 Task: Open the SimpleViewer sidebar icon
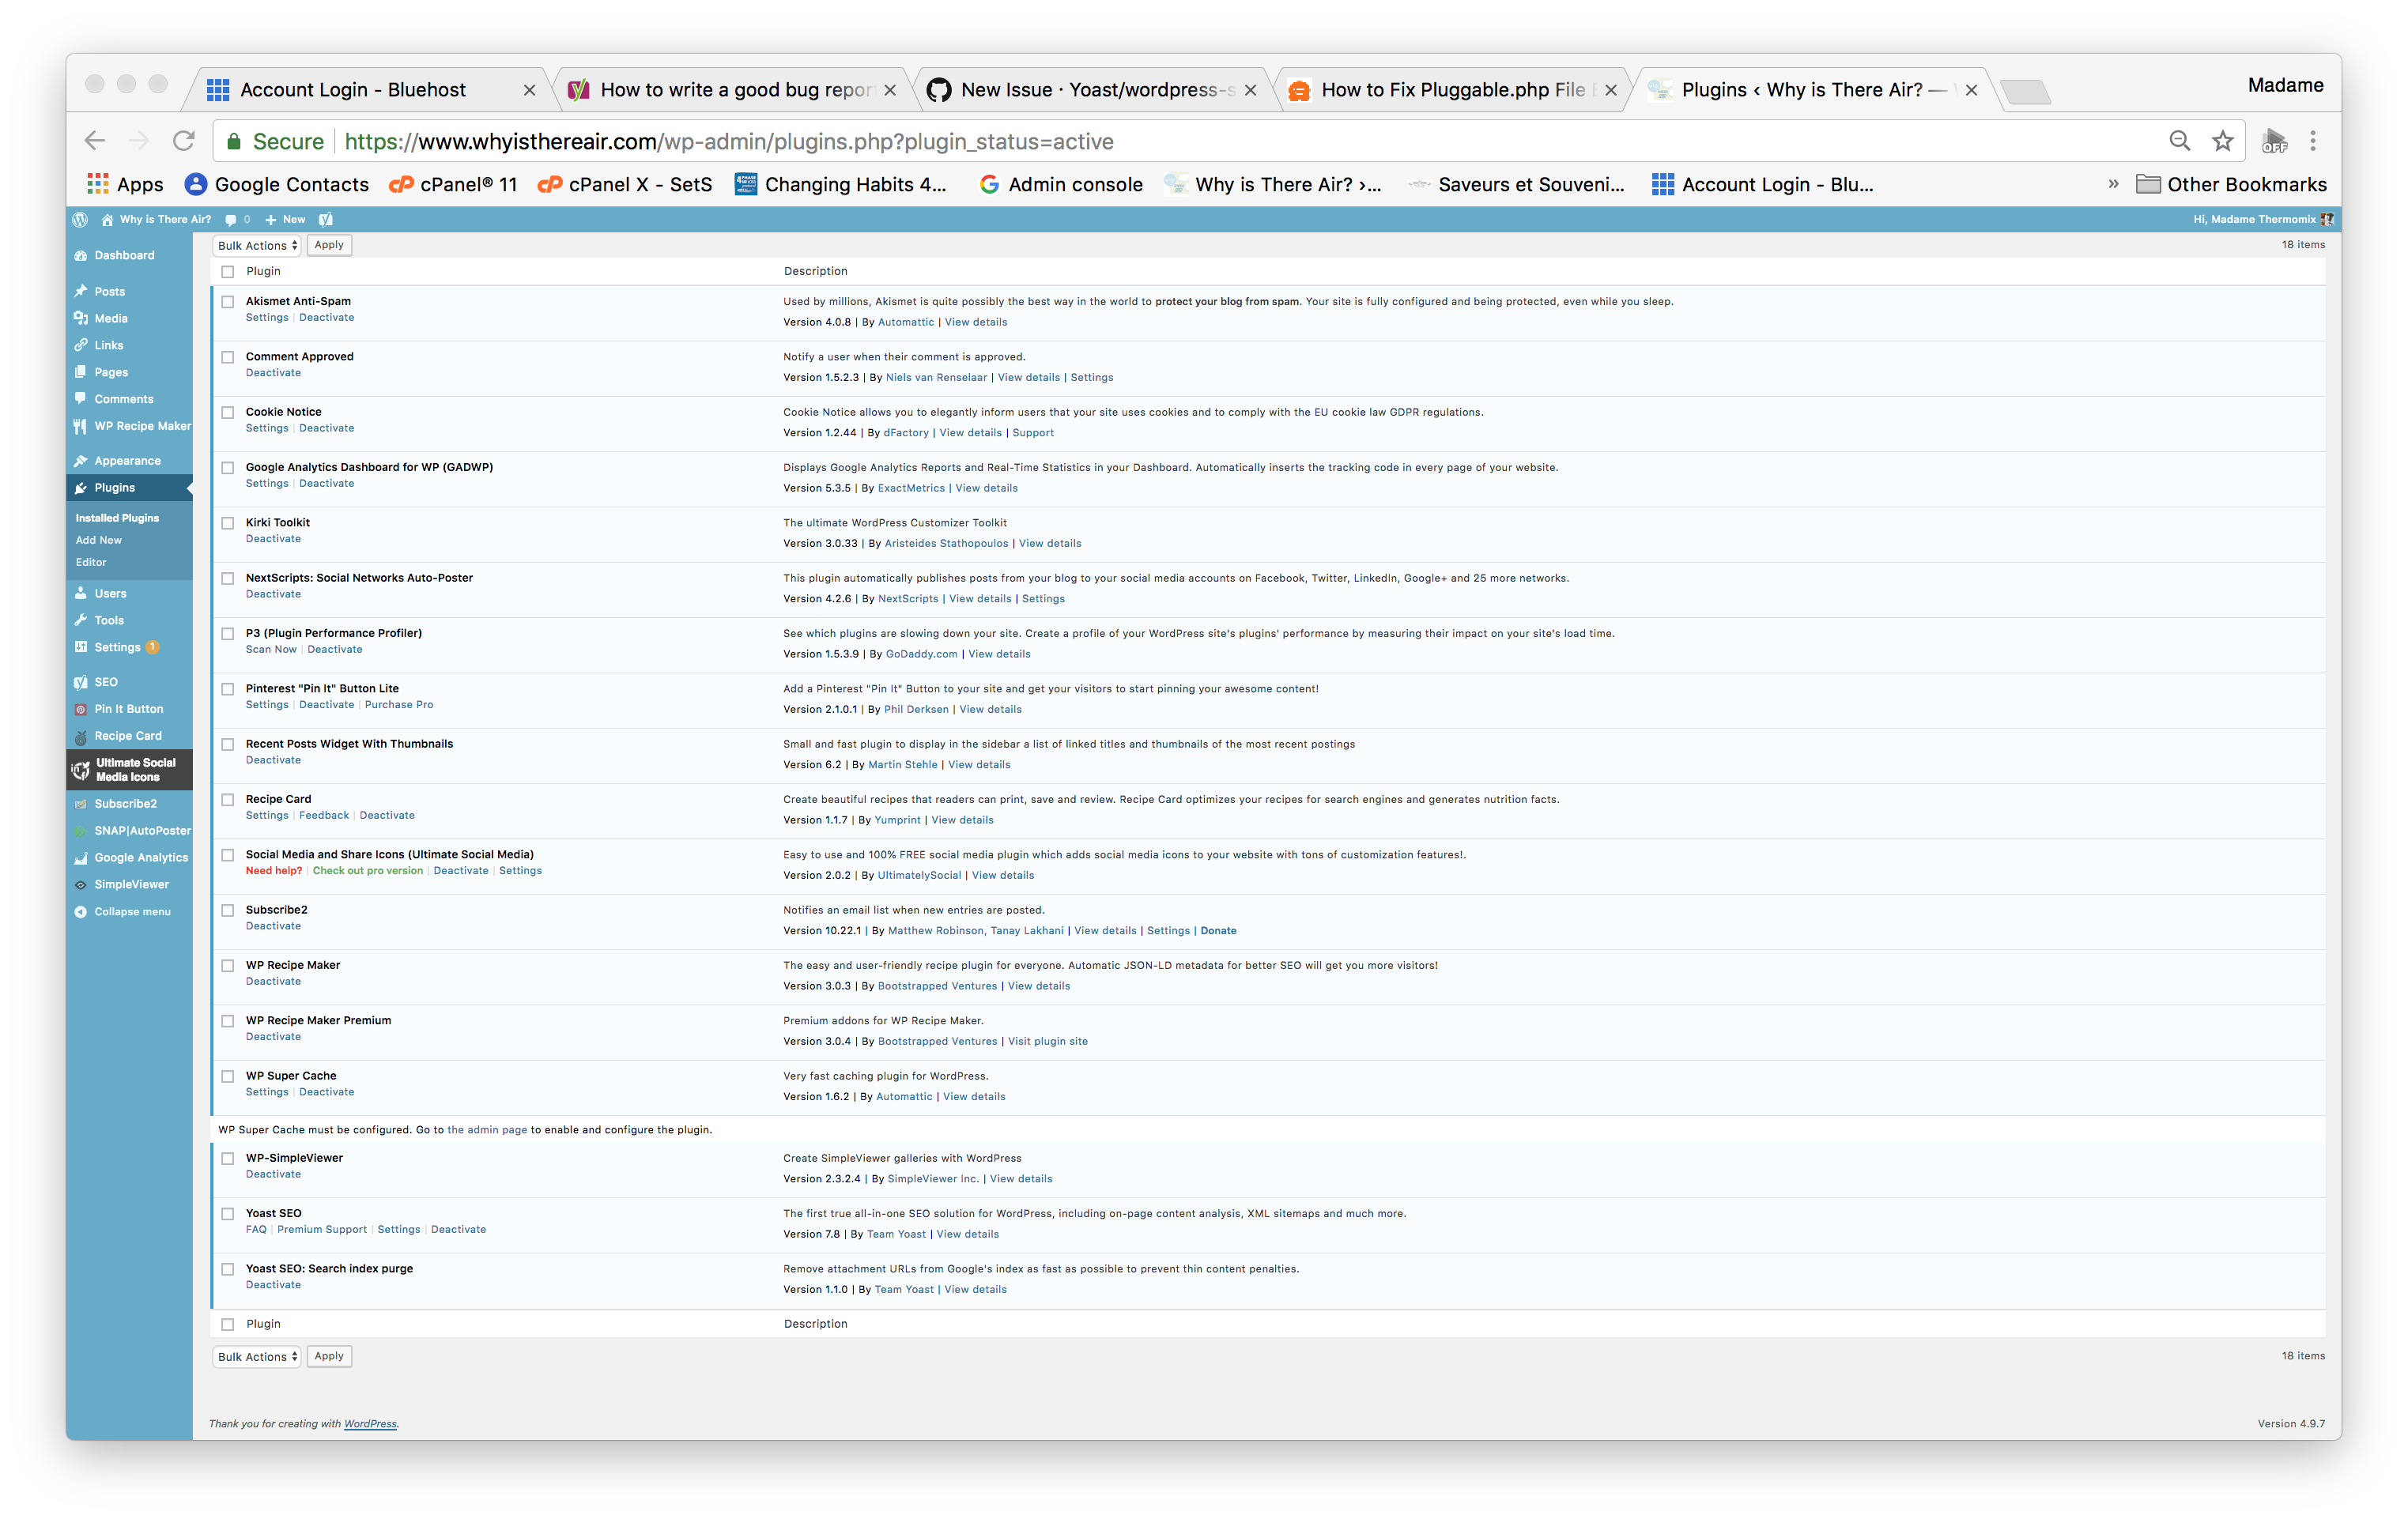(81, 884)
